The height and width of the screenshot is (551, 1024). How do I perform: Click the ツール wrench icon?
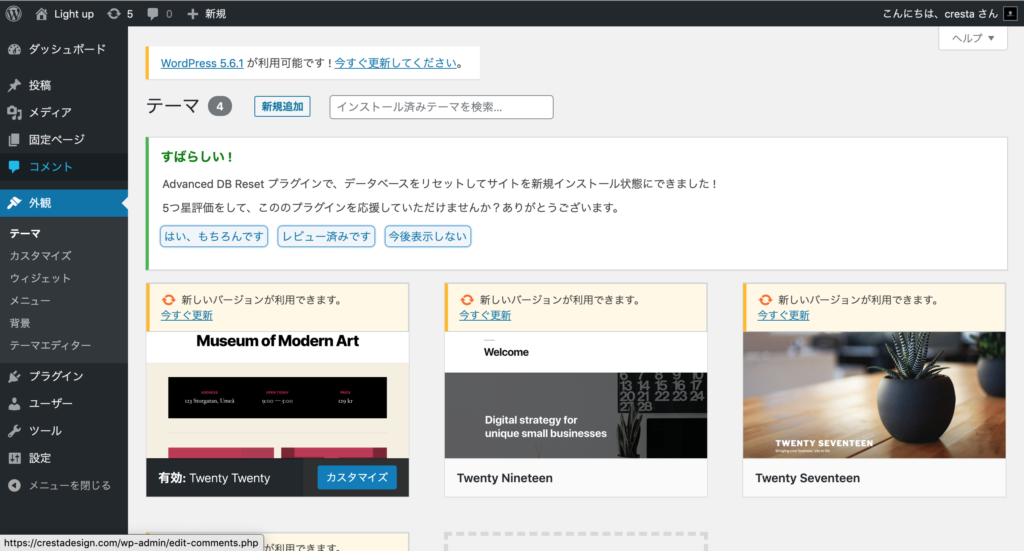14,431
